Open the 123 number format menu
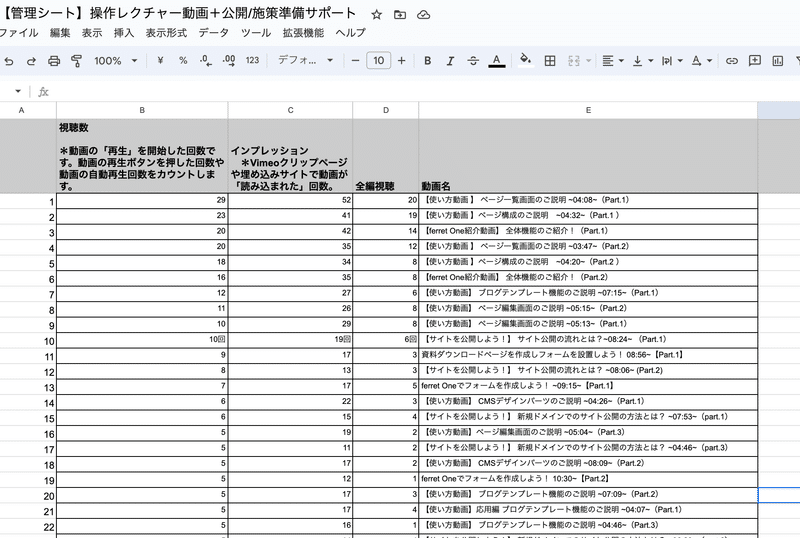This screenshot has width=800, height=538. 253,60
